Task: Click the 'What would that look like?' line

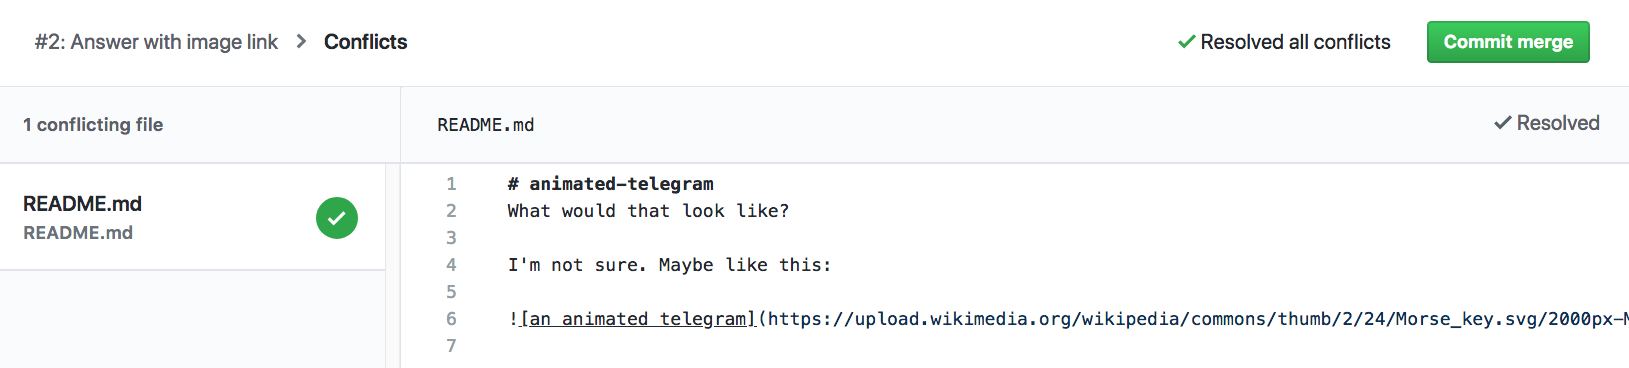Action: pyautogui.click(x=648, y=211)
